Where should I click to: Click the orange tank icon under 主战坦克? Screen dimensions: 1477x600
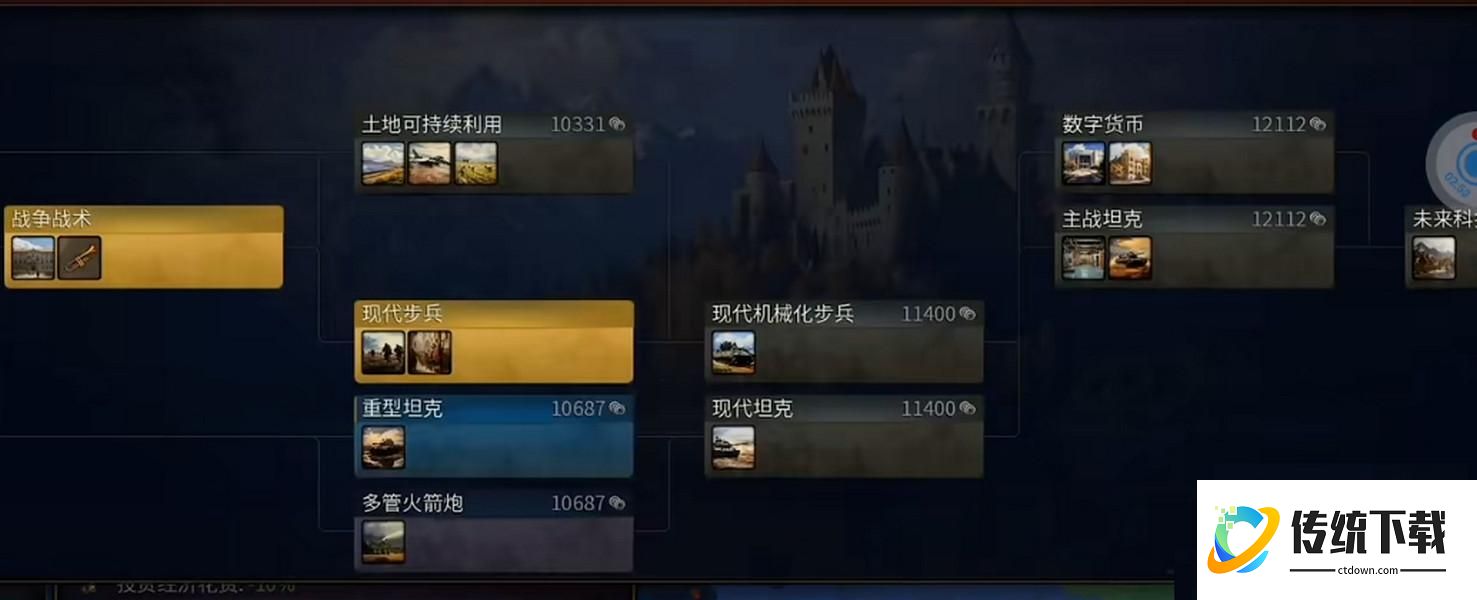coord(1130,258)
